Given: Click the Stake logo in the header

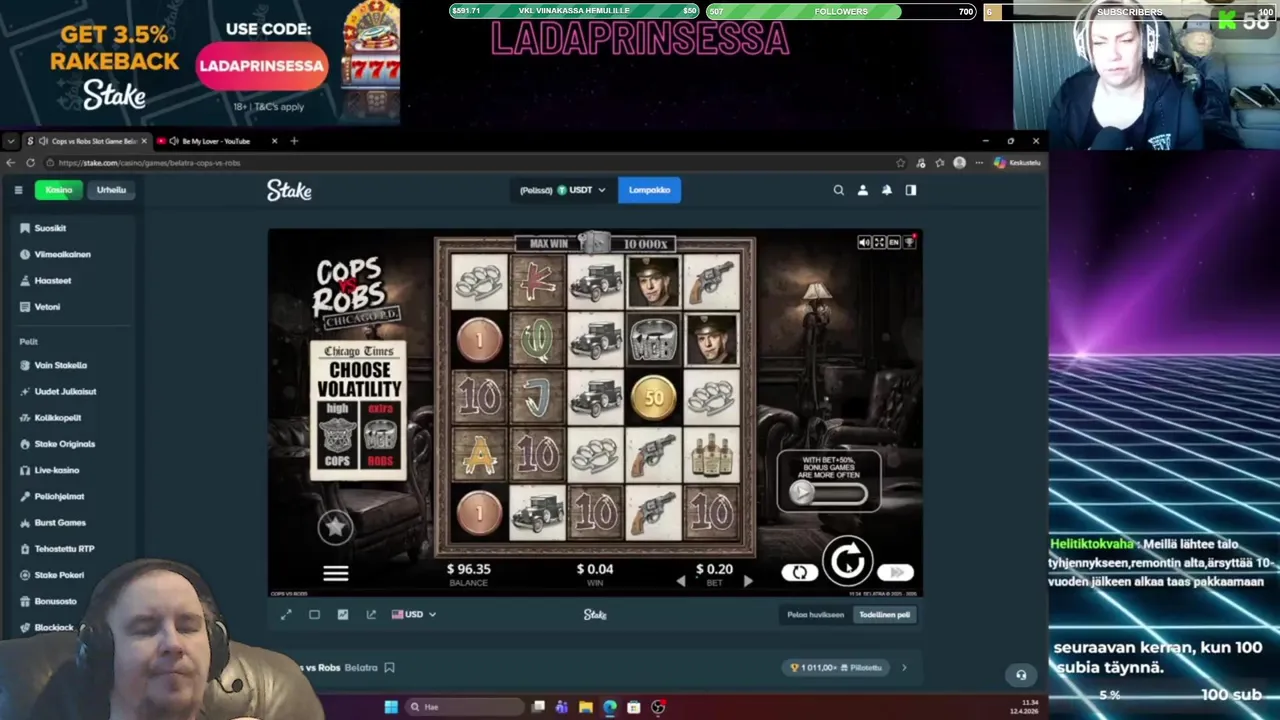Looking at the screenshot, I should (289, 190).
